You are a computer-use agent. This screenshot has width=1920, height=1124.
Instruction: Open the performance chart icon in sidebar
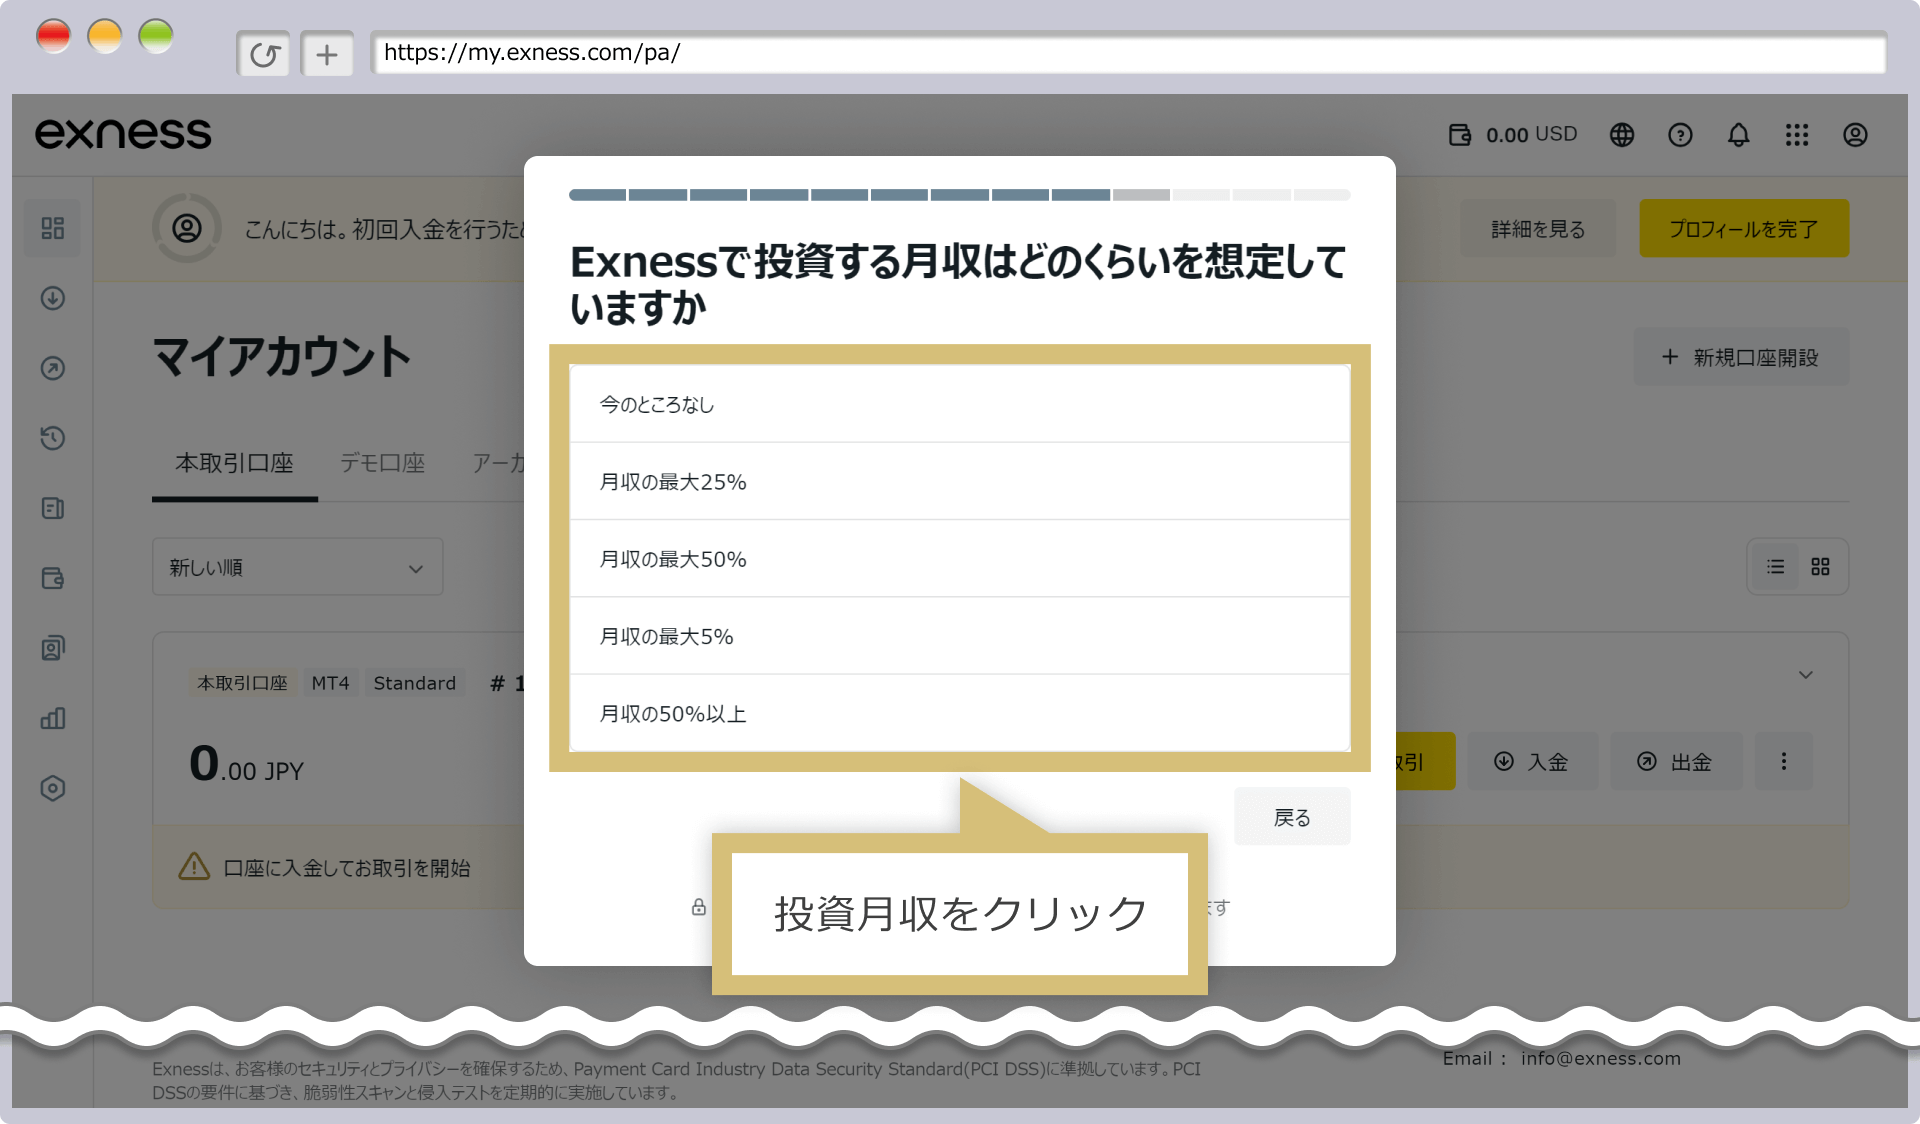click(x=53, y=718)
